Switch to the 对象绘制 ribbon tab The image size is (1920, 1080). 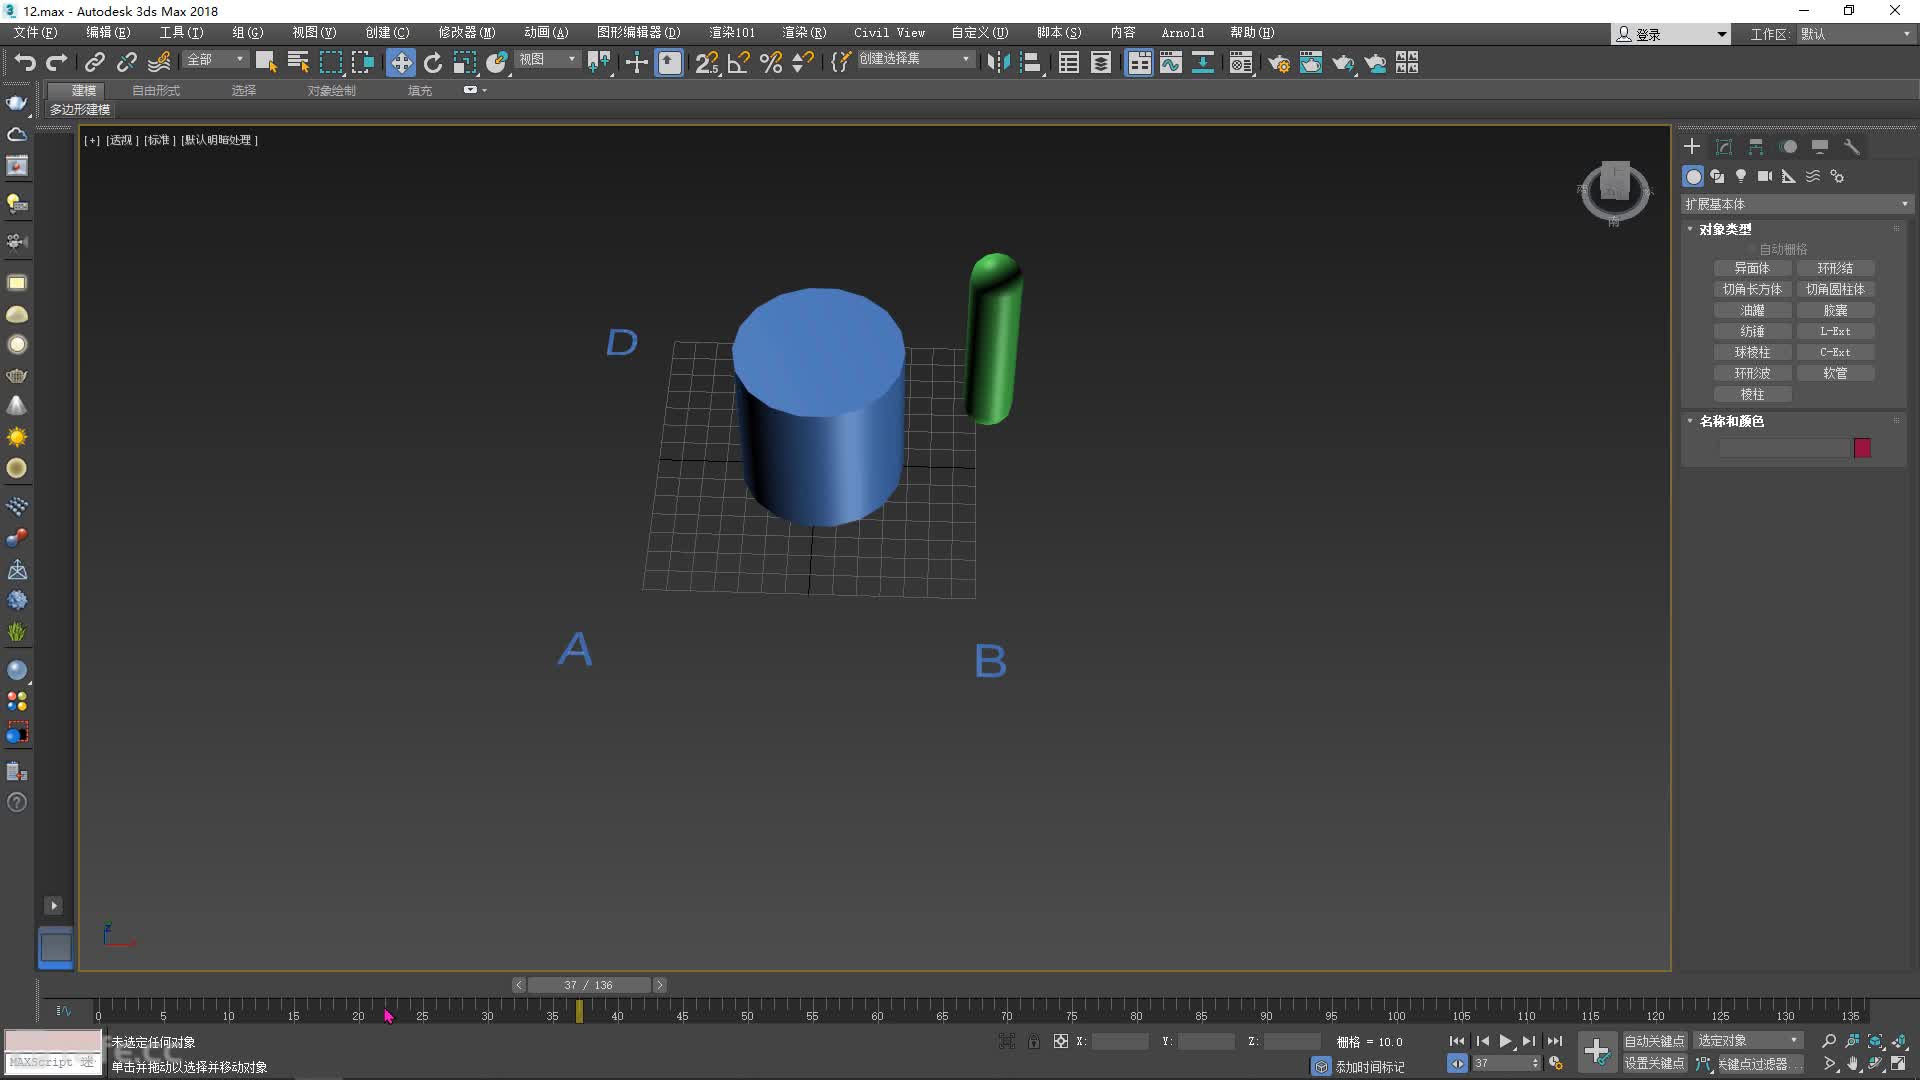[x=332, y=90]
